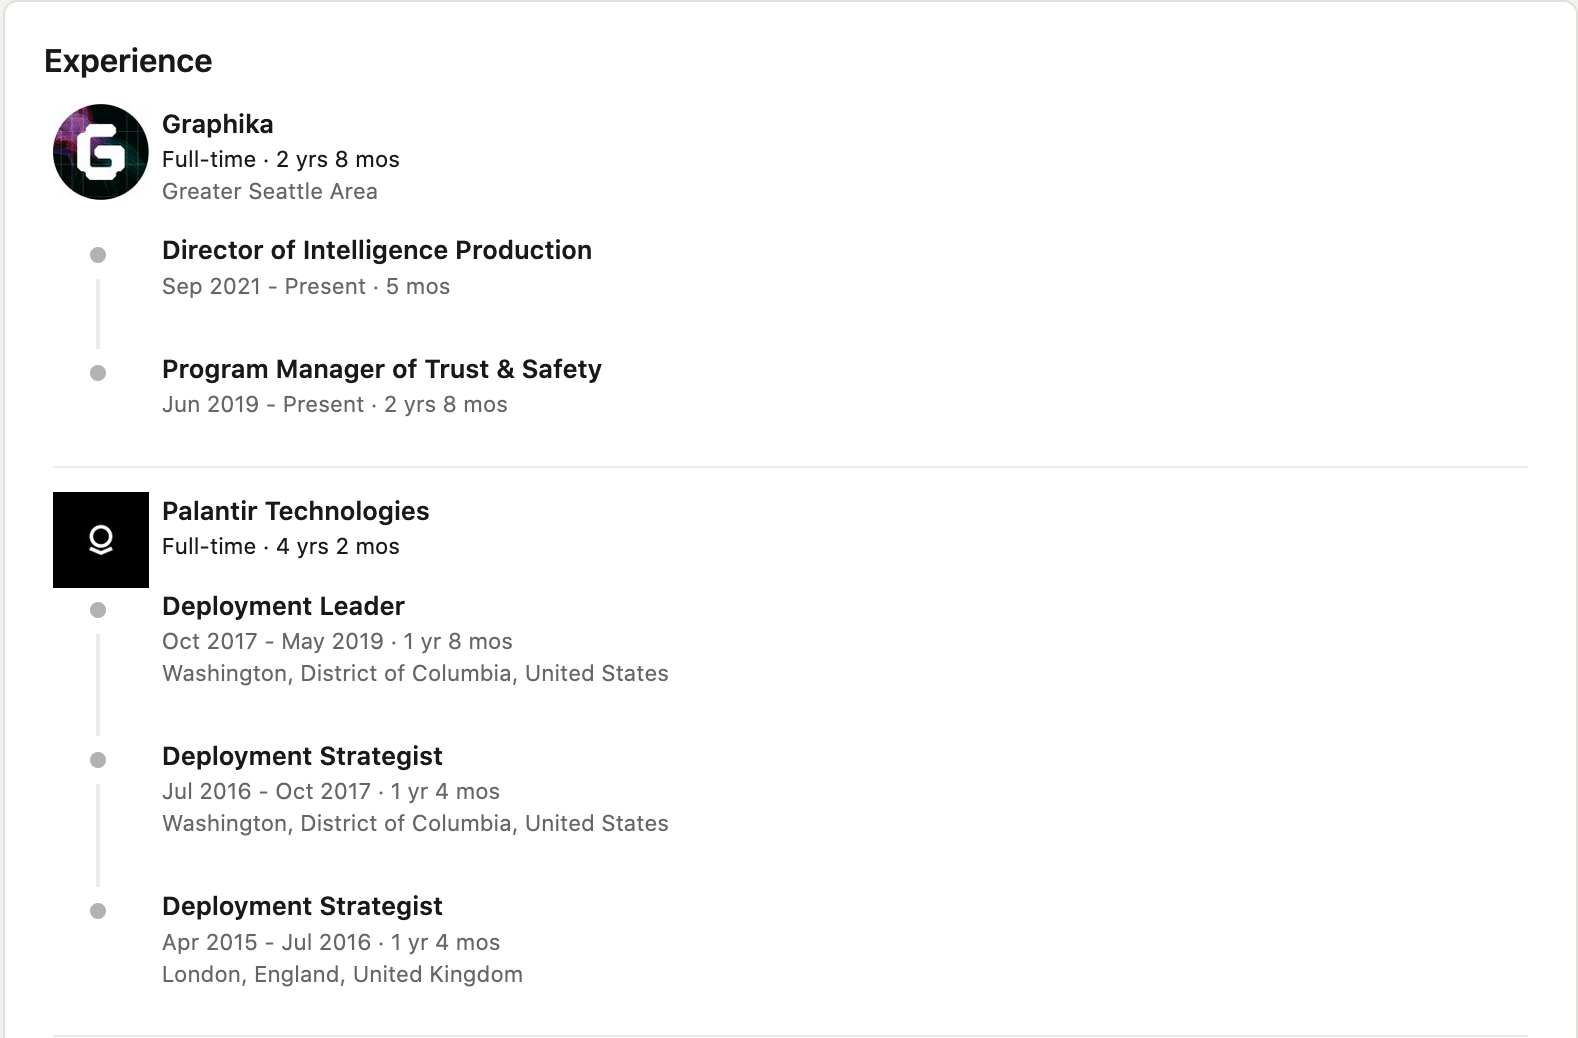Open the Graphika company logo
The width and height of the screenshot is (1578, 1038).
point(101,152)
